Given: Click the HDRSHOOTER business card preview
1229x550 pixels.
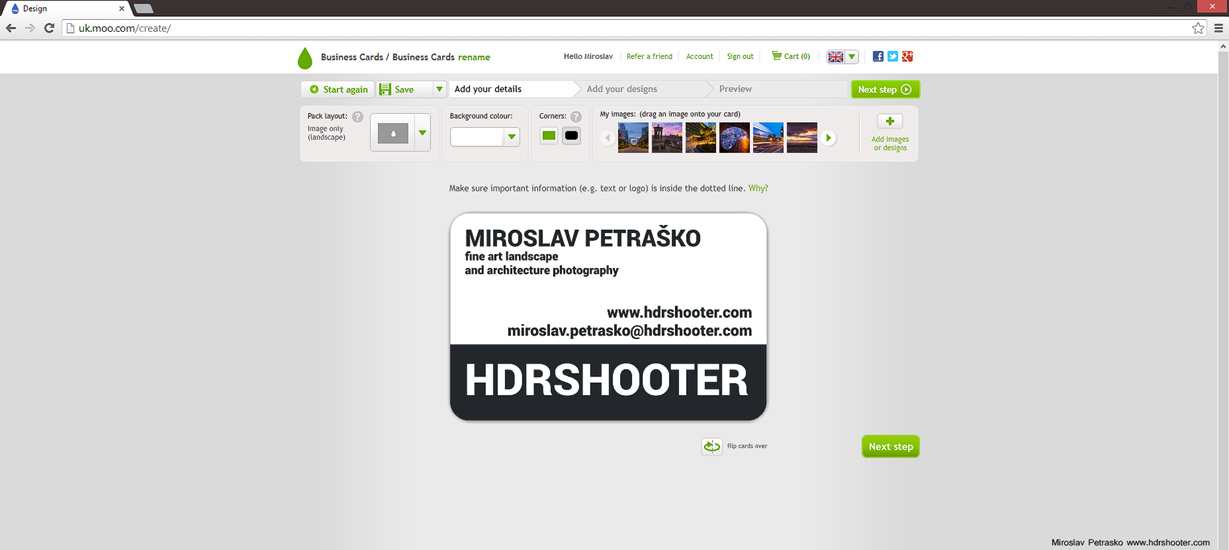Looking at the screenshot, I should point(608,317).
